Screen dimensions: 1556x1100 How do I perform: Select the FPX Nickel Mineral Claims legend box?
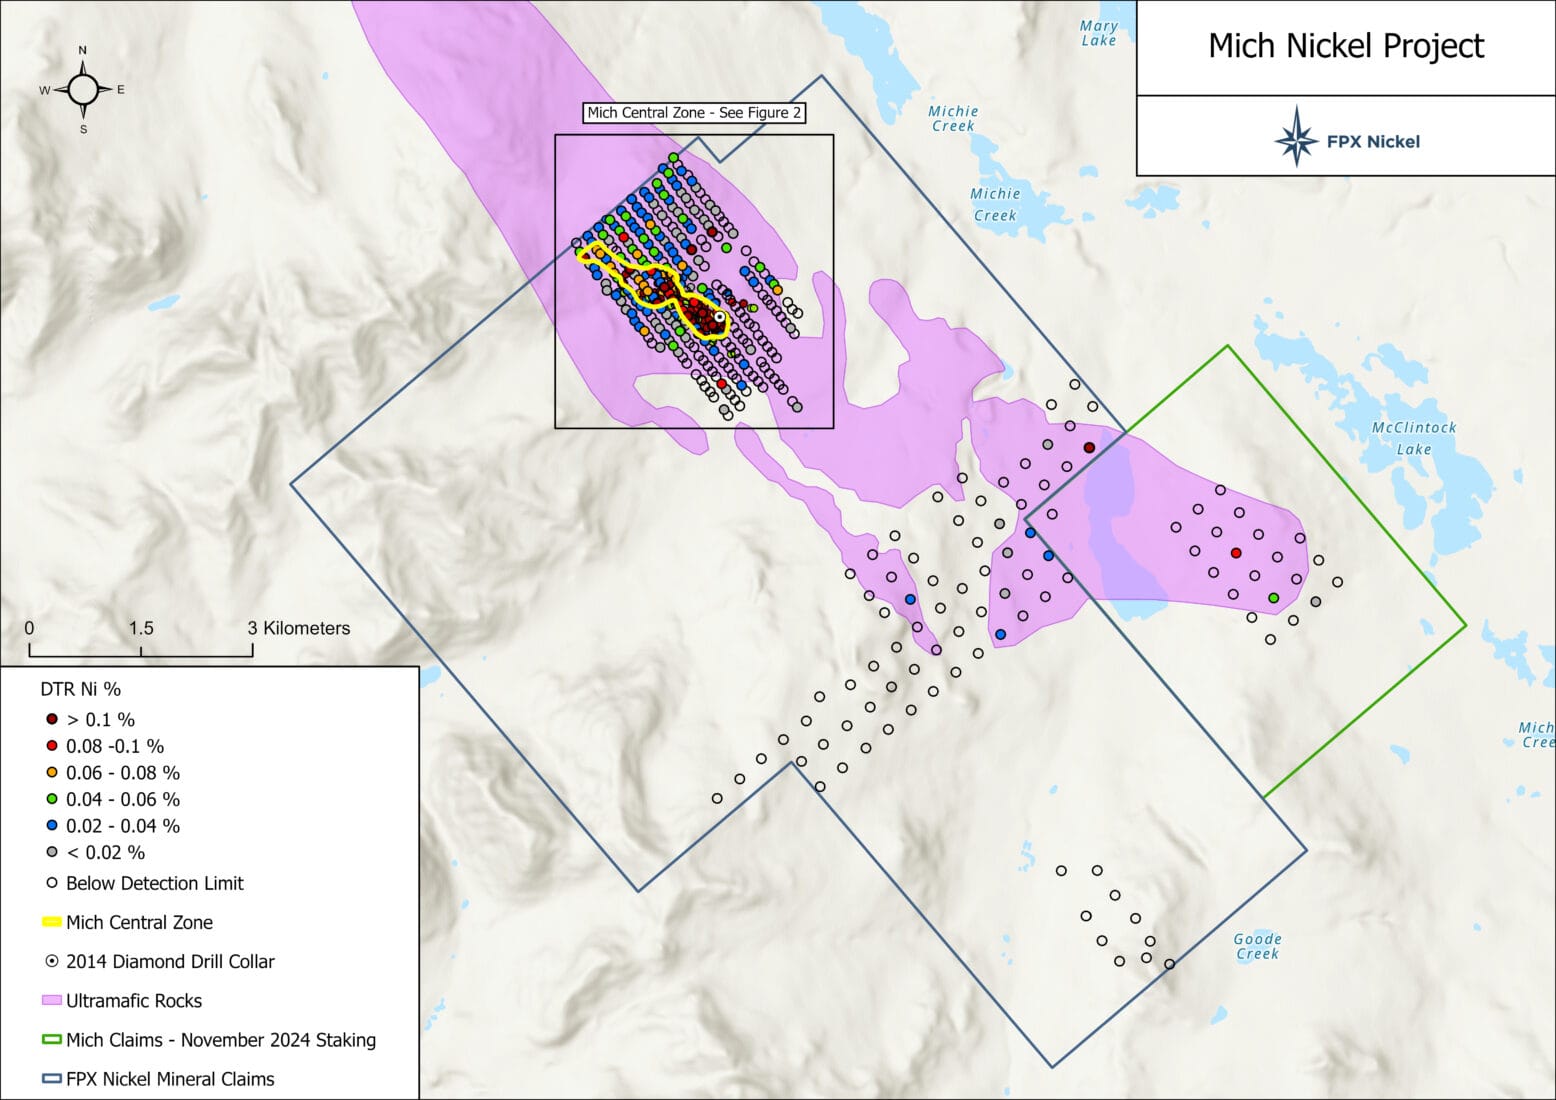(52, 1079)
